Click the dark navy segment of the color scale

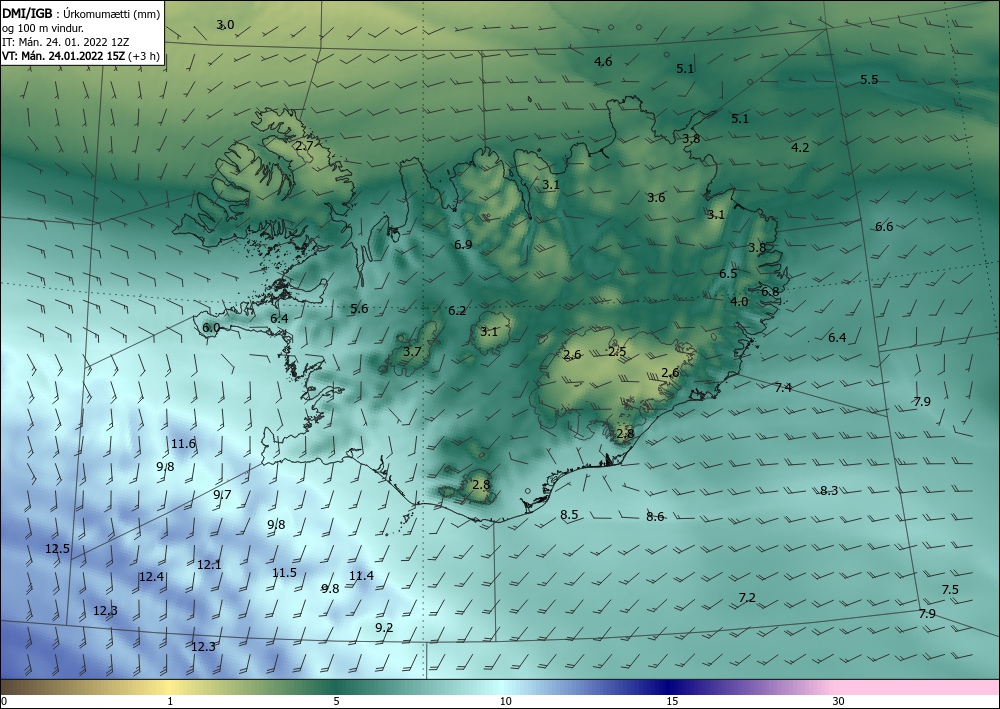click(x=670, y=687)
